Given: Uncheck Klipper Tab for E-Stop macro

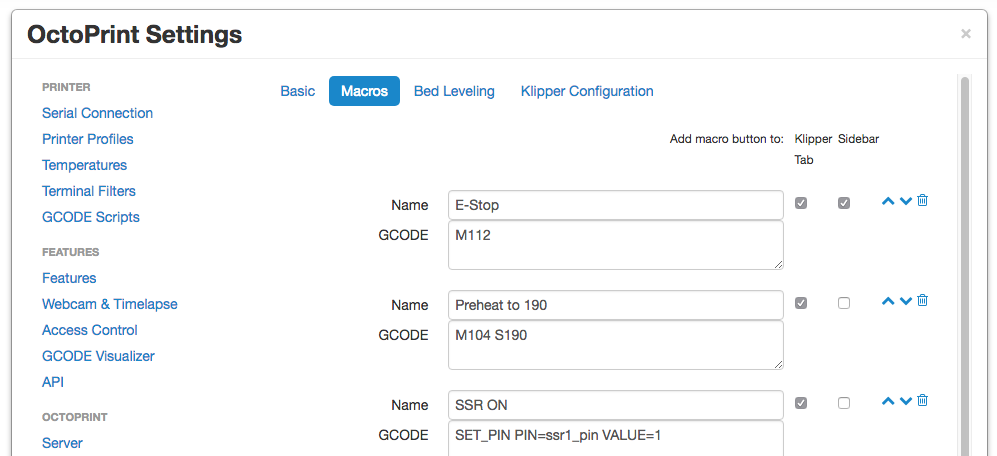Looking at the screenshot, I should (x=801, y=204).
